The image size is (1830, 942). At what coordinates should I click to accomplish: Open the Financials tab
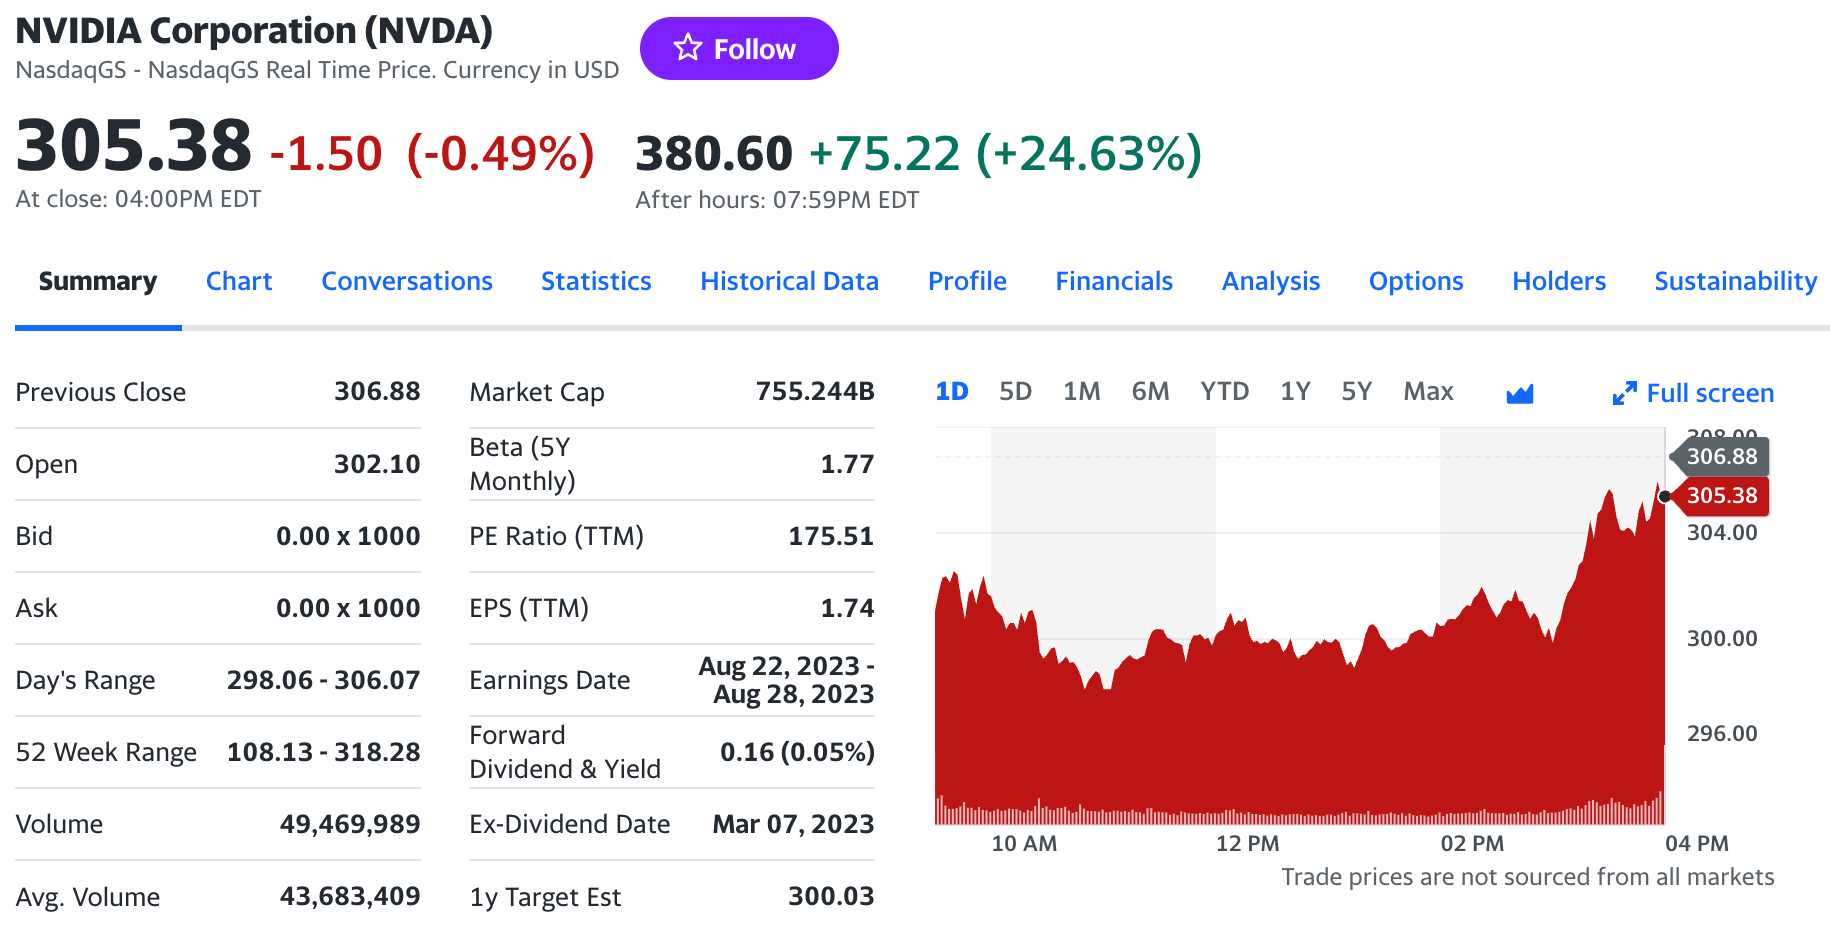point(1114,282)
